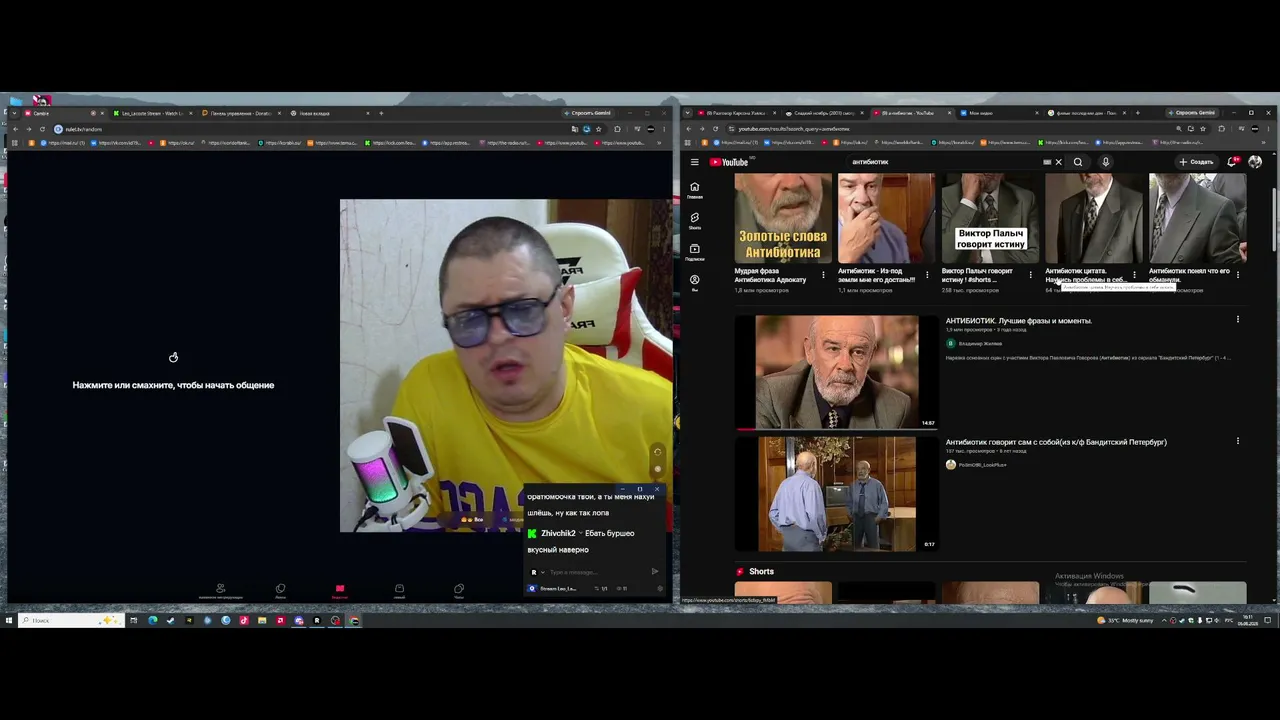Go to the YouTube logo home page
The image size is (1280, 720).
click(729, 162)
